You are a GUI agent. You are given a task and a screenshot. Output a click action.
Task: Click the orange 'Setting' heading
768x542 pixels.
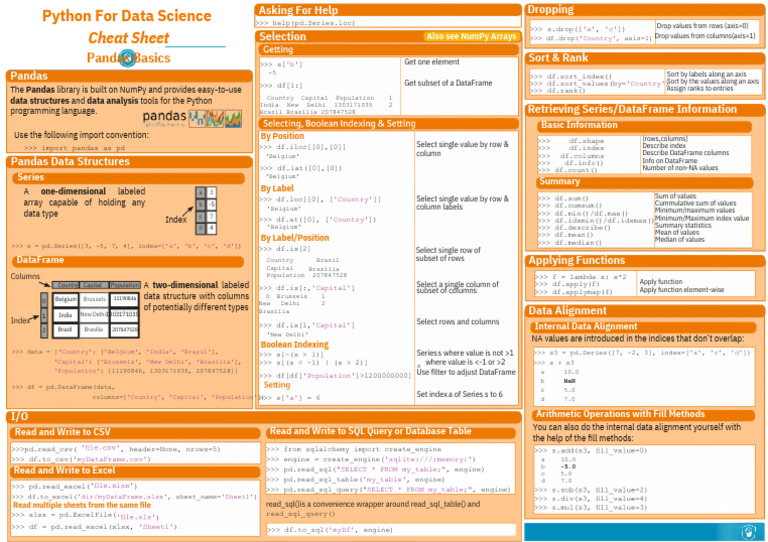coord(277,385)
